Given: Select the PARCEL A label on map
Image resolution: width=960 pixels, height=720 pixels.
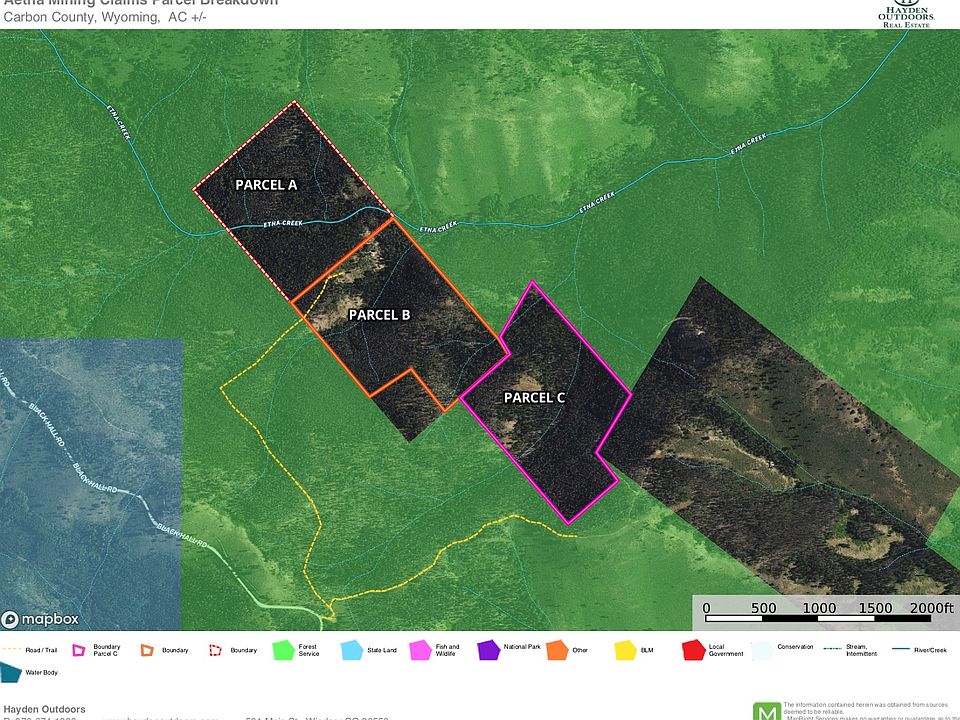Looking at the screenshot, I should click(x=266, y=185).
